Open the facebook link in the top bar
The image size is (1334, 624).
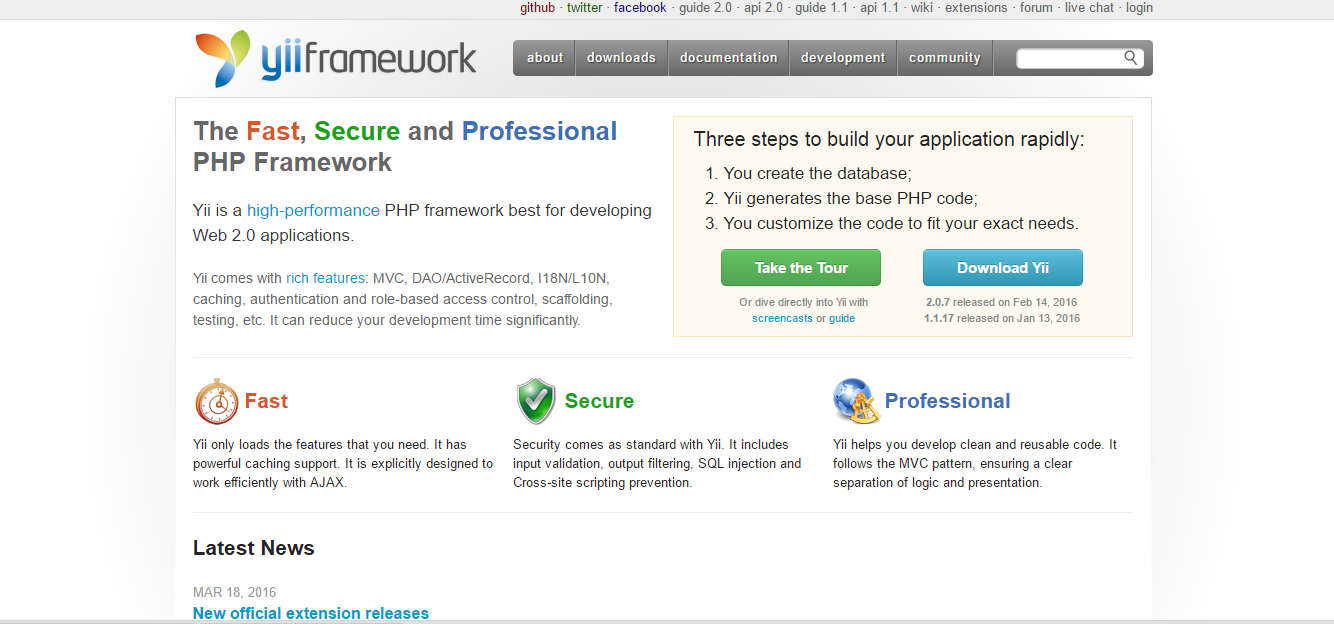tap(640, 8)
